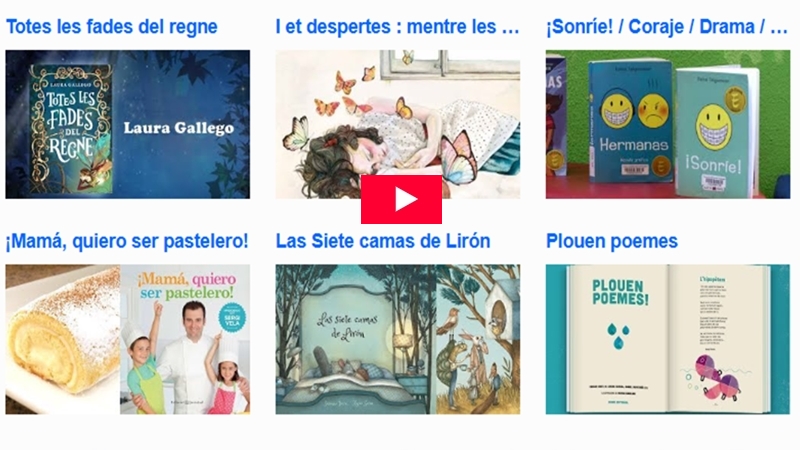
Task: Click the Totes les Fades del Regne book cover
Action: coord(71,129)
